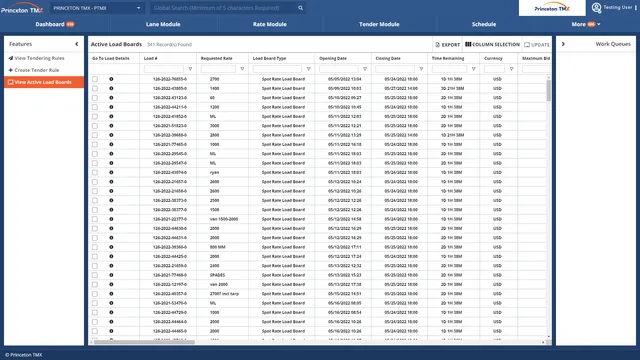Open load details for the SPADES row

[x=111, y=275]
